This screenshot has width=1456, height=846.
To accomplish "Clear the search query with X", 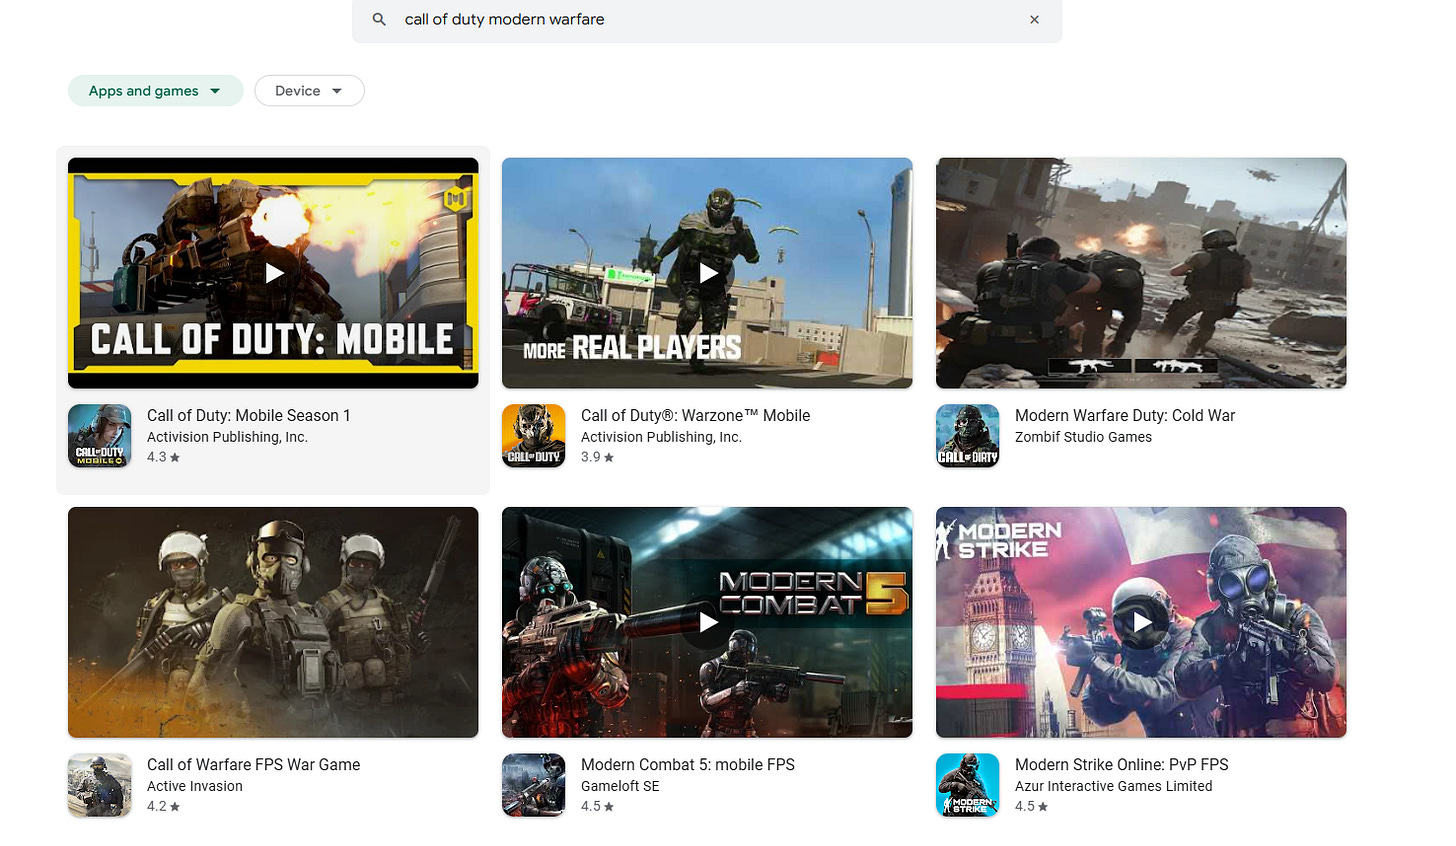I will point(1034,19).
